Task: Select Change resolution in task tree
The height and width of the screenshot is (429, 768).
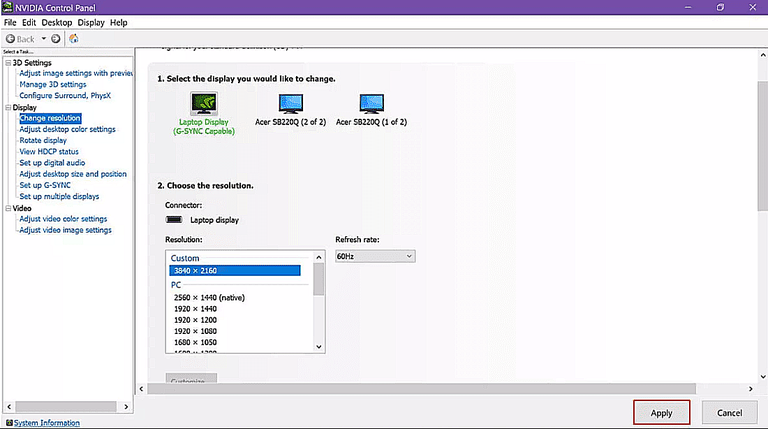Action: 50,118
